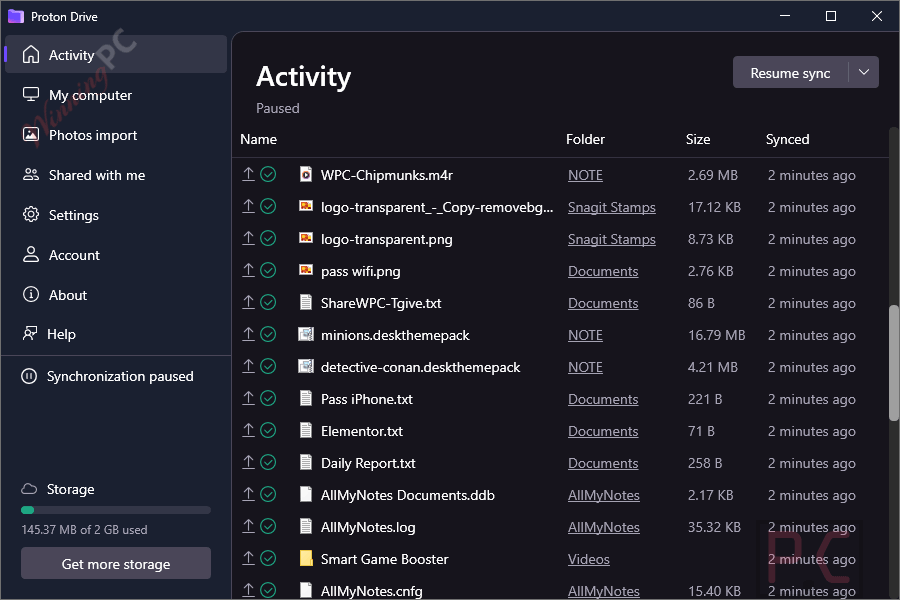Select AllMyNotes Documents.ddb file name

coord(408,495)
